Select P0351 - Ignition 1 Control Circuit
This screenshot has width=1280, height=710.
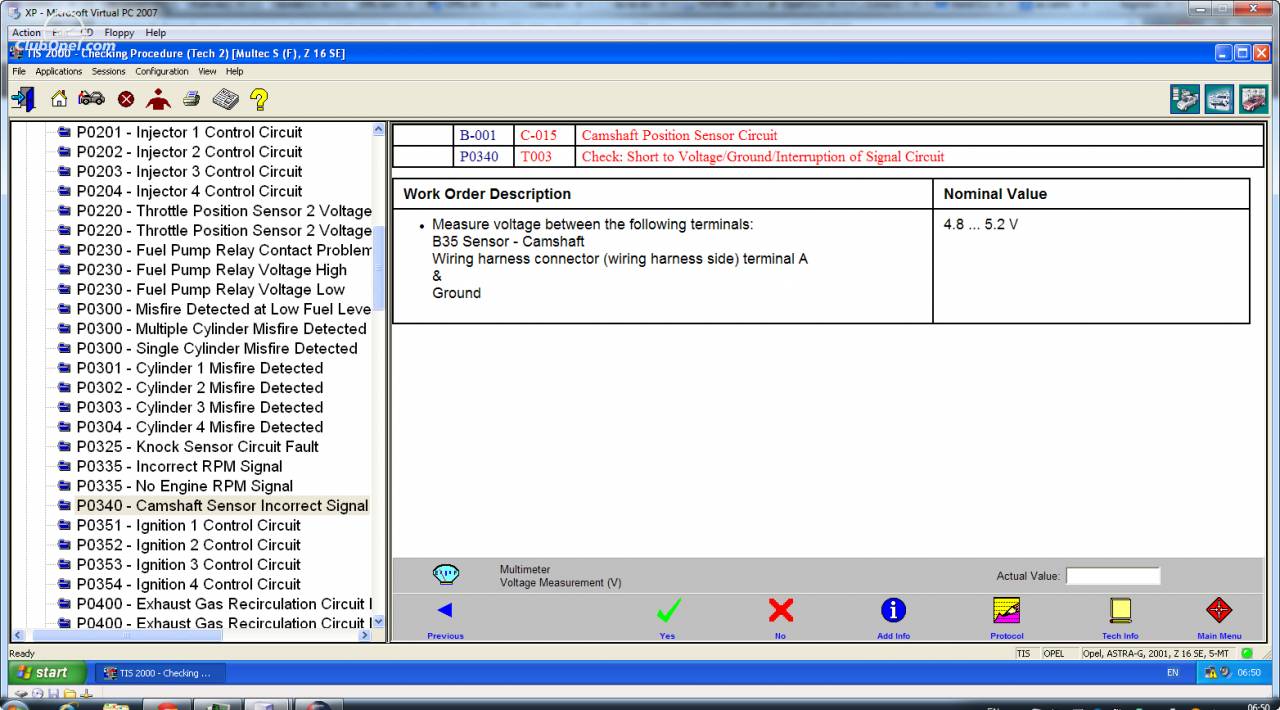click(189, 525)
